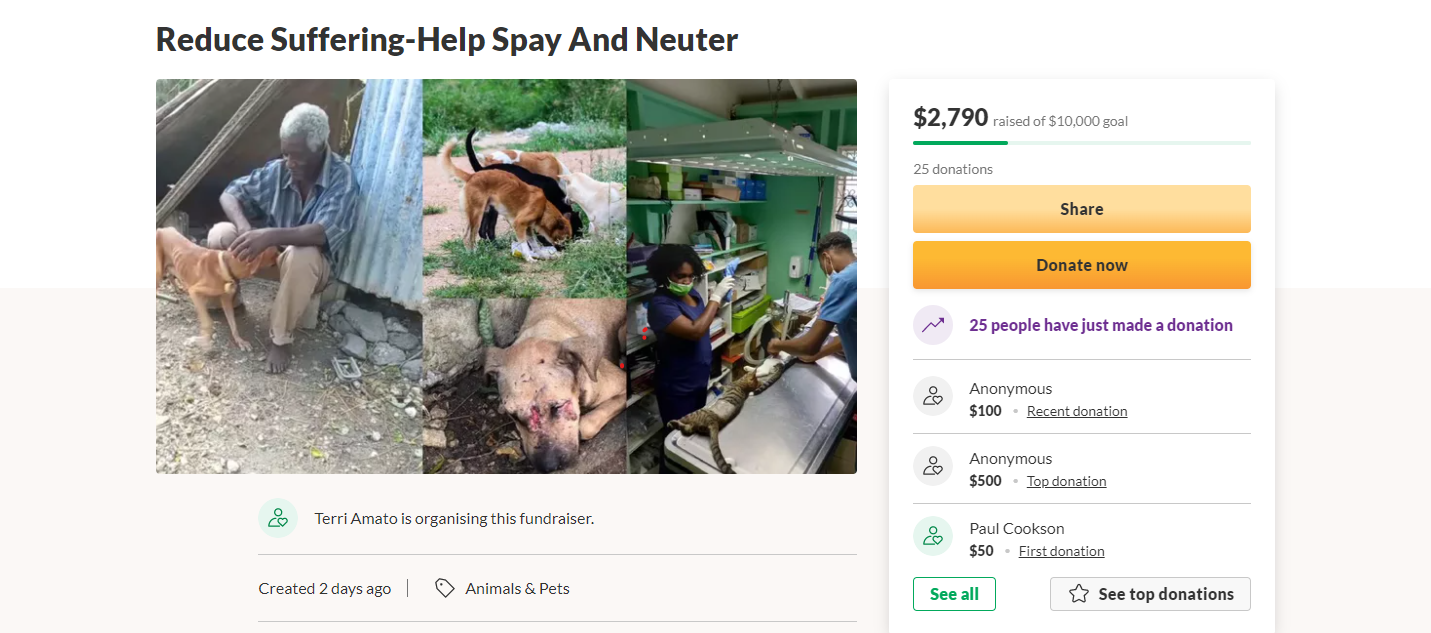Click the purple trending arrow icon
This screenshot has width=1431, height=633.
tap(933, 325)
